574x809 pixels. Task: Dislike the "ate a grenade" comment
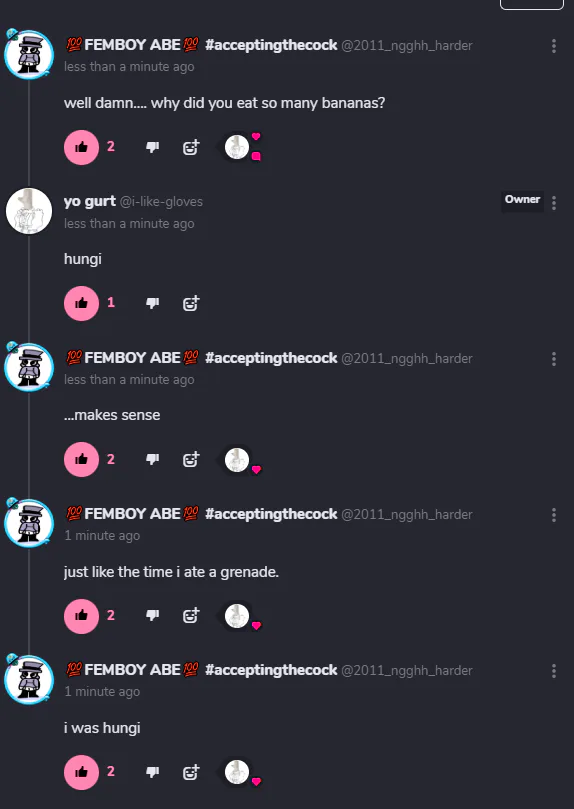(152, 615)
